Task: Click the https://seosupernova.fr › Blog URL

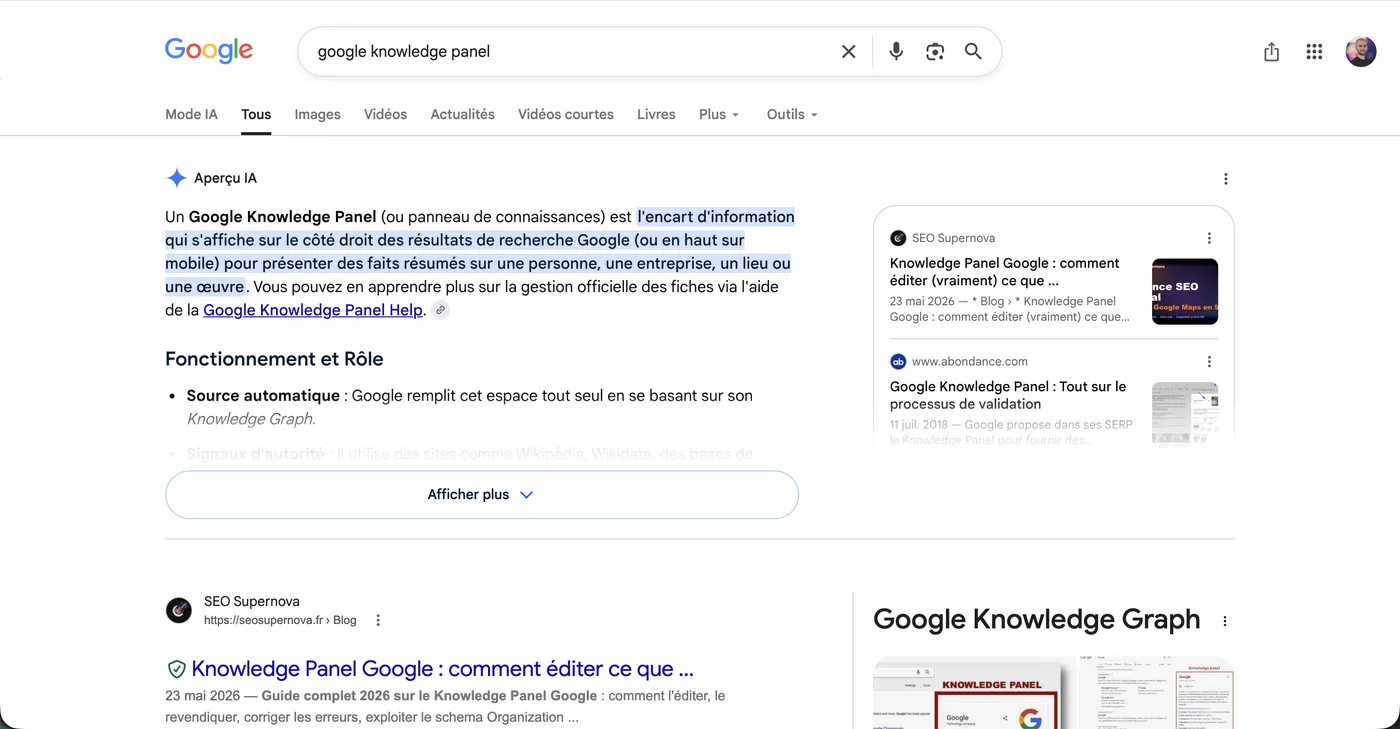Action: pos(280,620)
